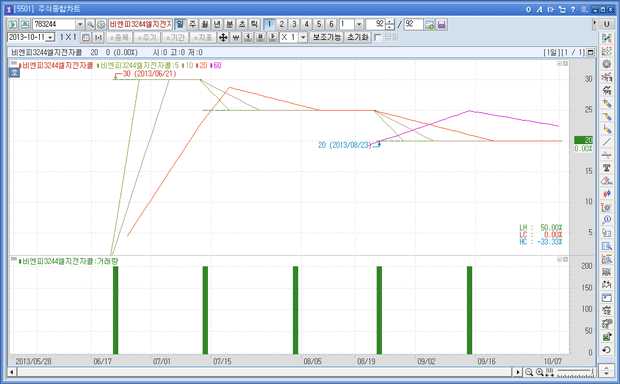This screenshot has height=384, width=620.
Task: Select the 일 daily period toggle
Action: pyautogui.click(x=180, y=25)
